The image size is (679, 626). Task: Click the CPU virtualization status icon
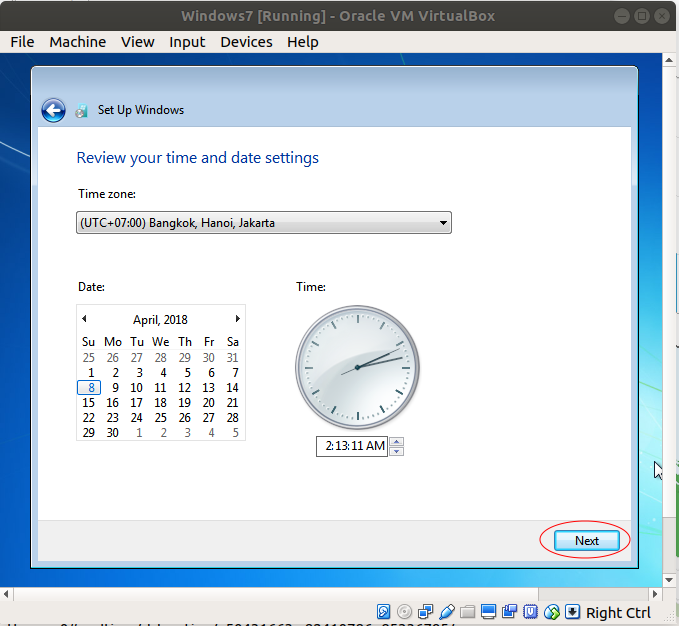tap(530, 612)
